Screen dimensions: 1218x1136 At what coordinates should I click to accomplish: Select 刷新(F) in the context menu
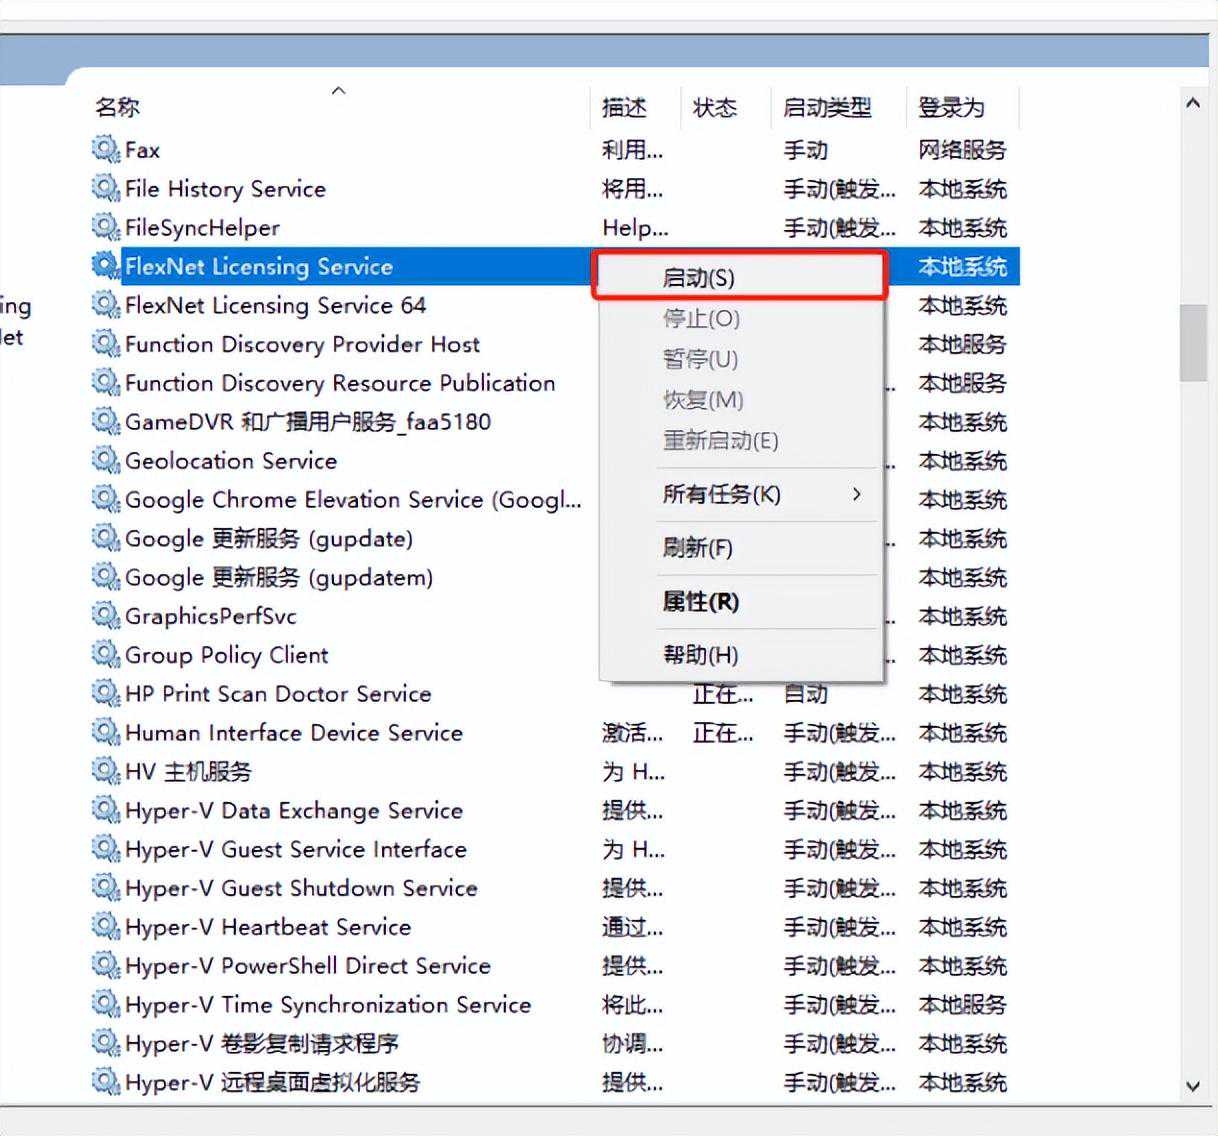coord(697,548)
